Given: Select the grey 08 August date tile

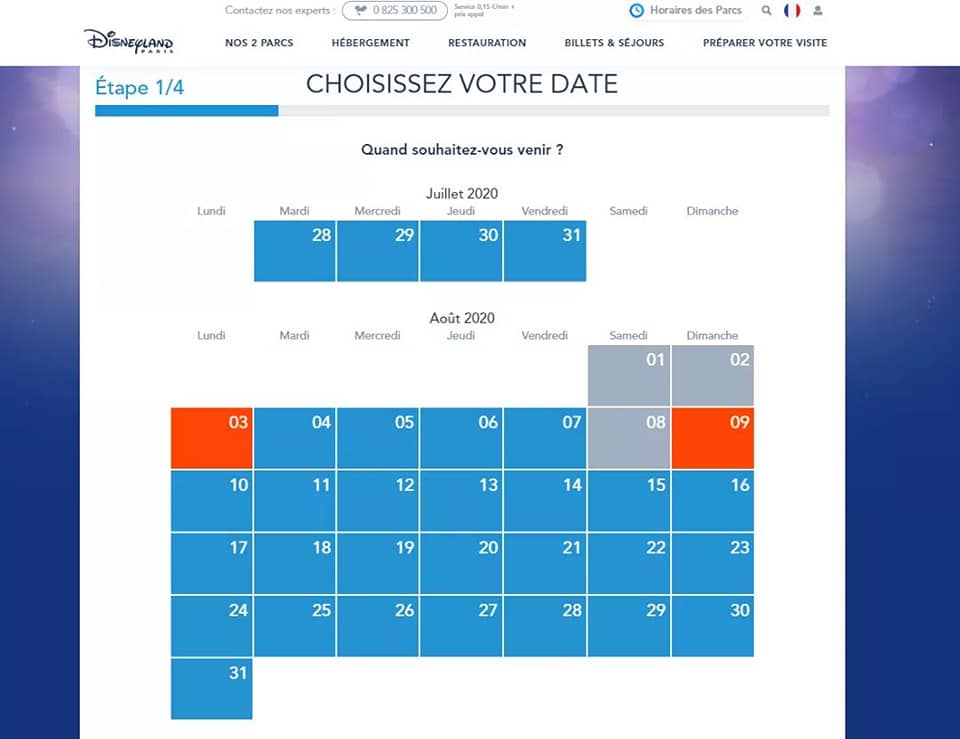Looking at the screenshot, I should pos(629,438).
